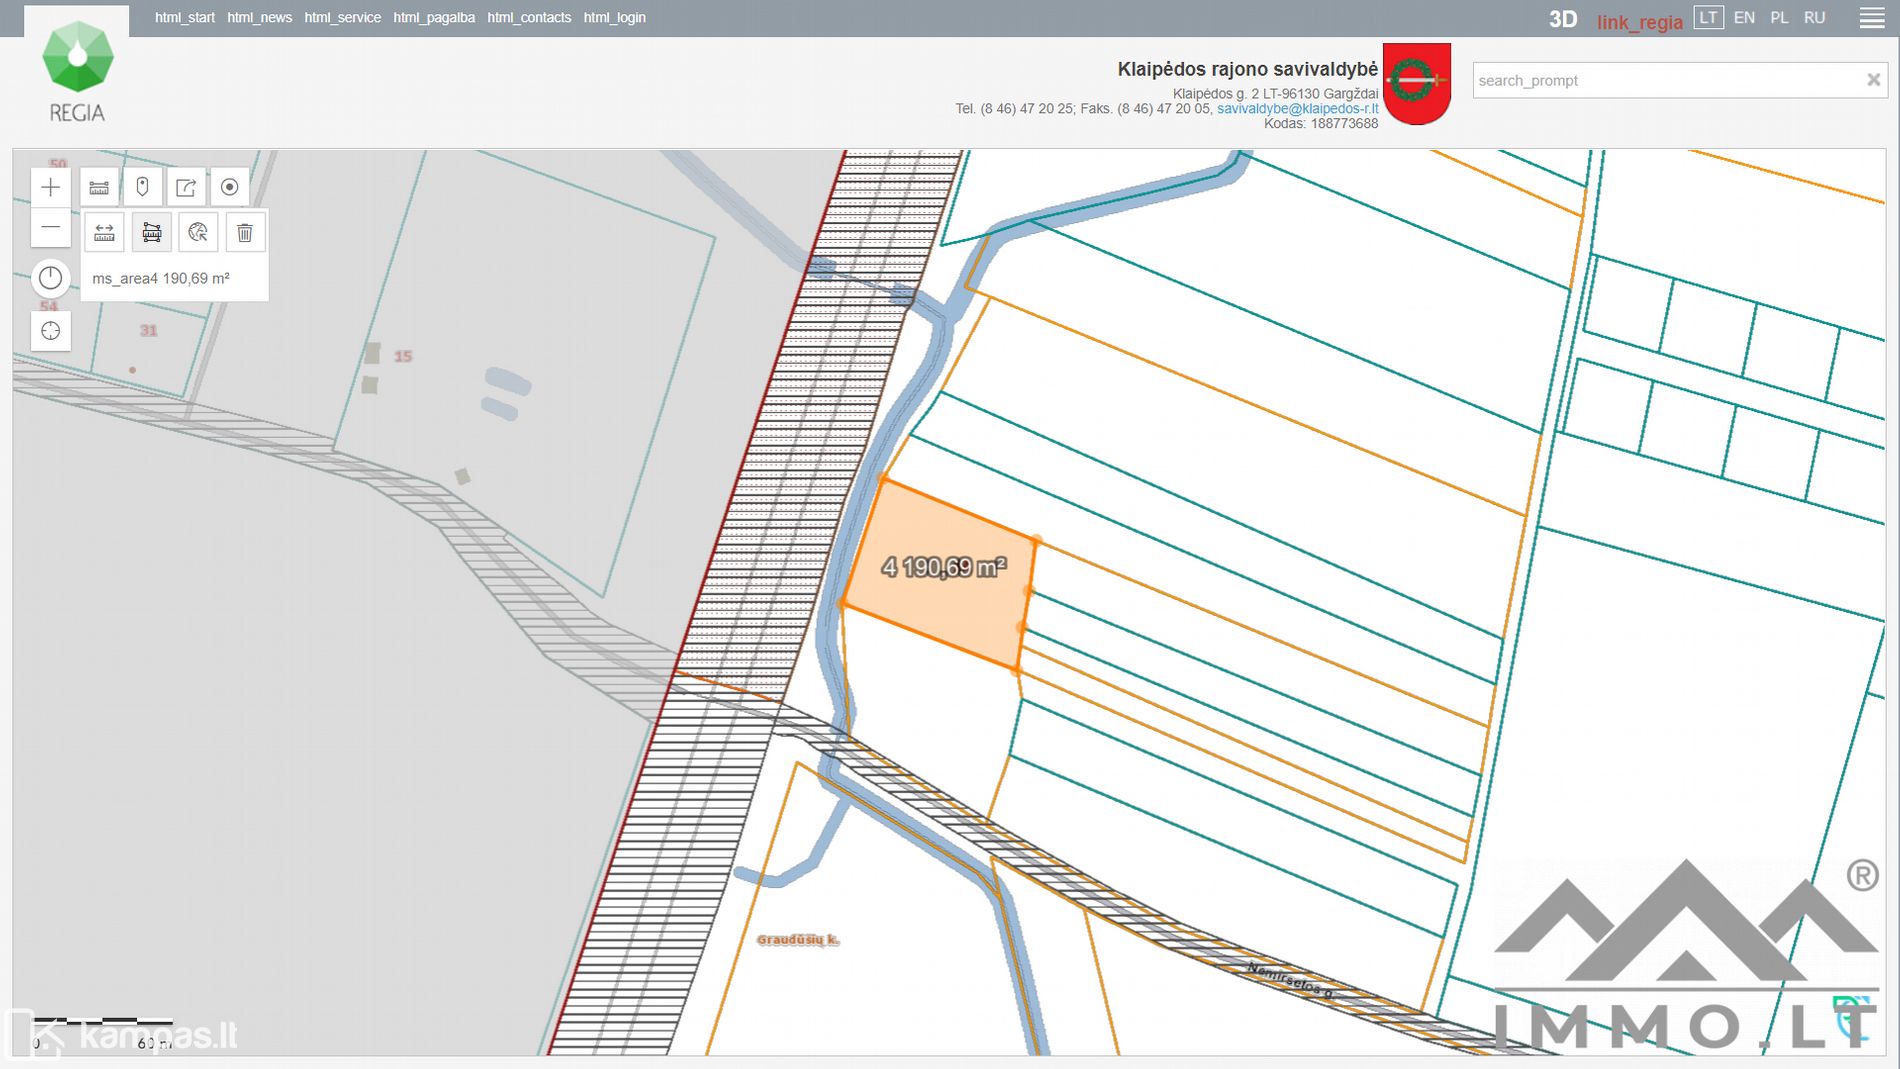Click the share map icon

186,187
